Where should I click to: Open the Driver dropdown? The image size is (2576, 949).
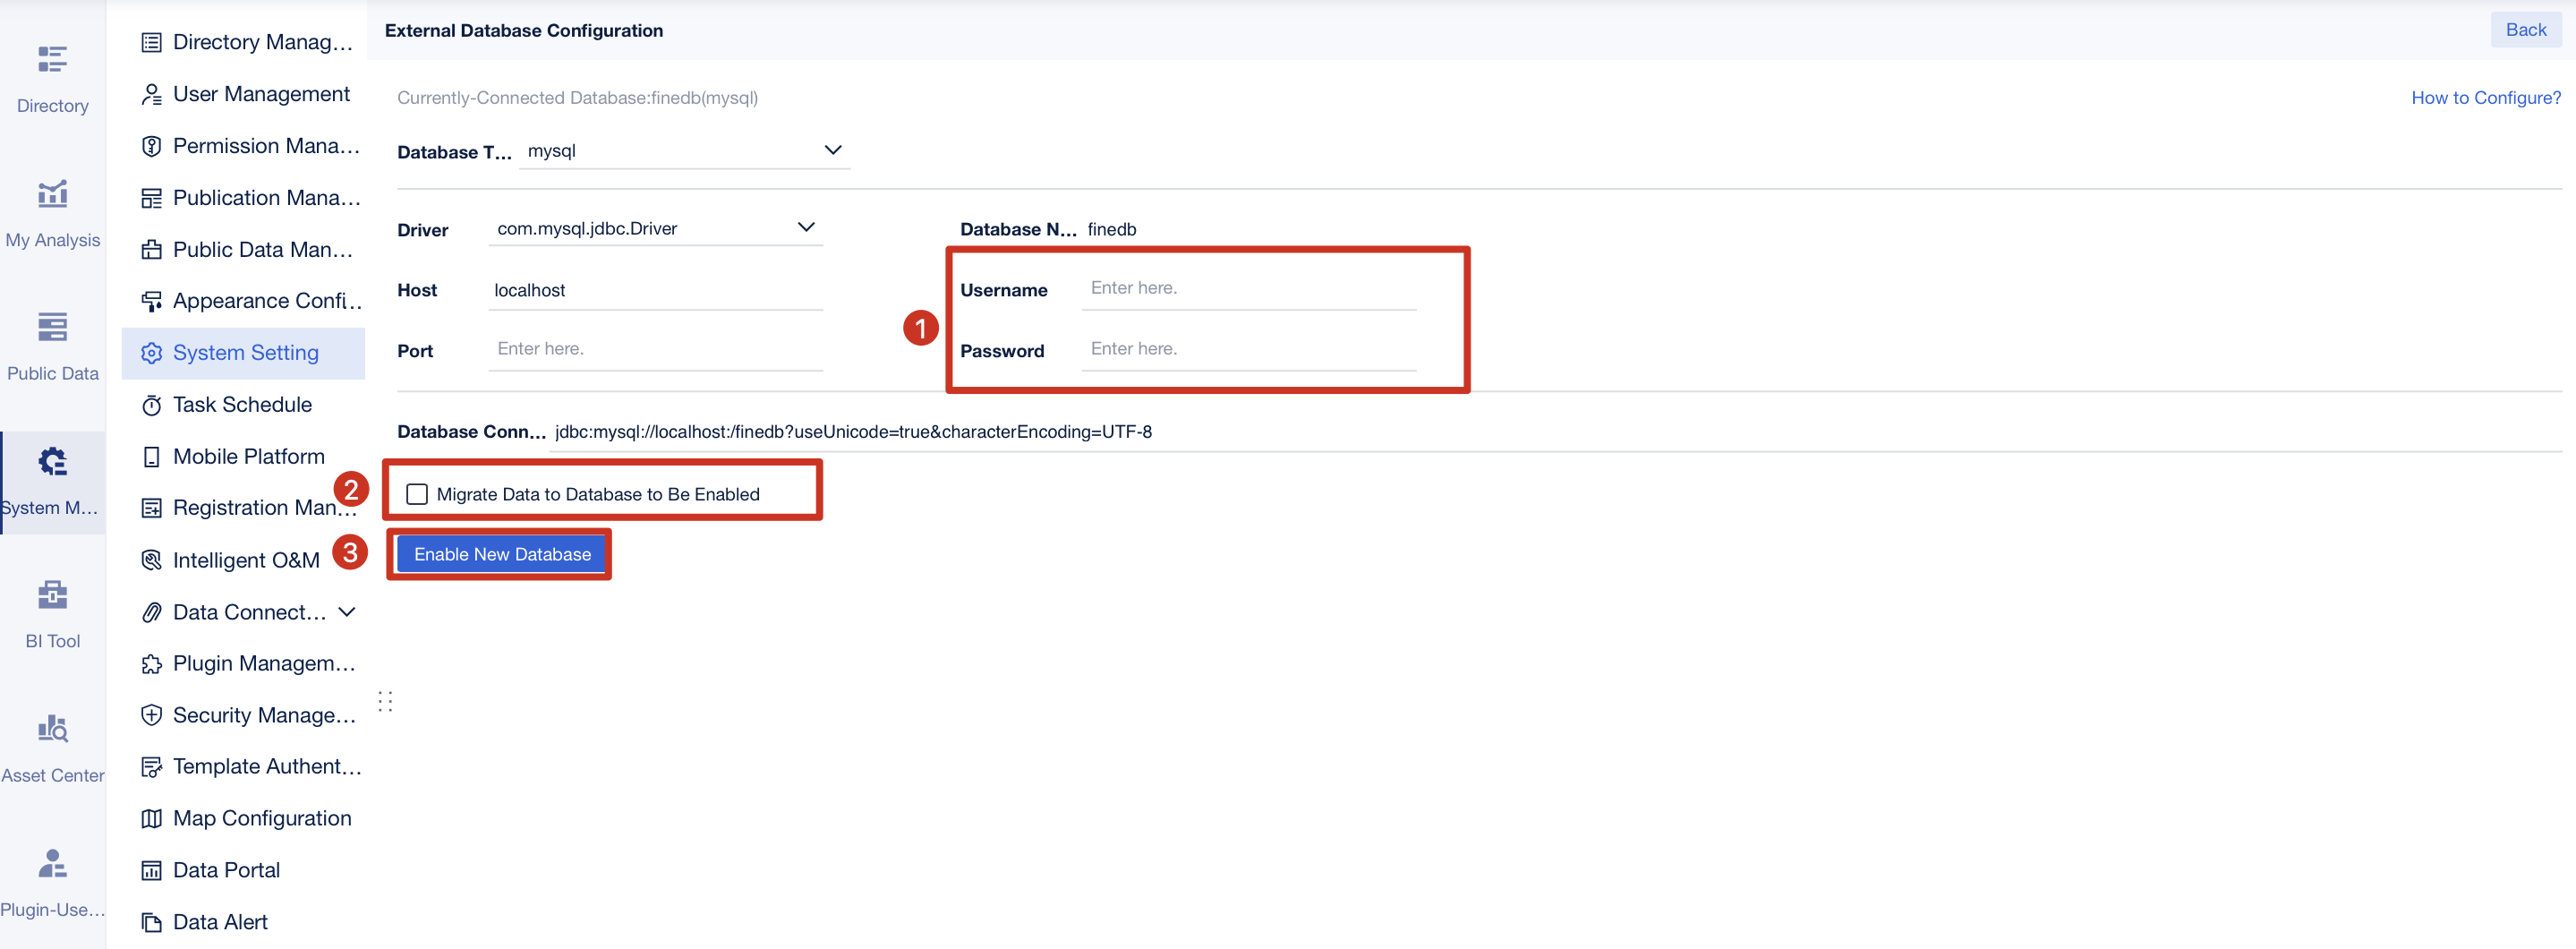tap(806, 227)
